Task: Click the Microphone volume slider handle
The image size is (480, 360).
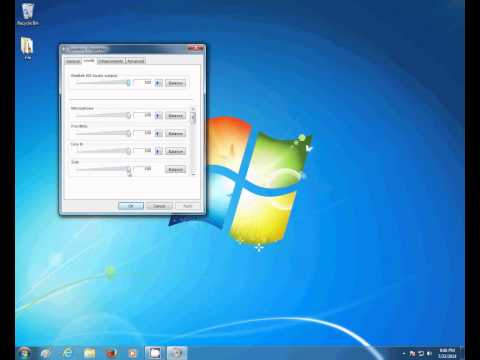Action: tap(128, 115)
